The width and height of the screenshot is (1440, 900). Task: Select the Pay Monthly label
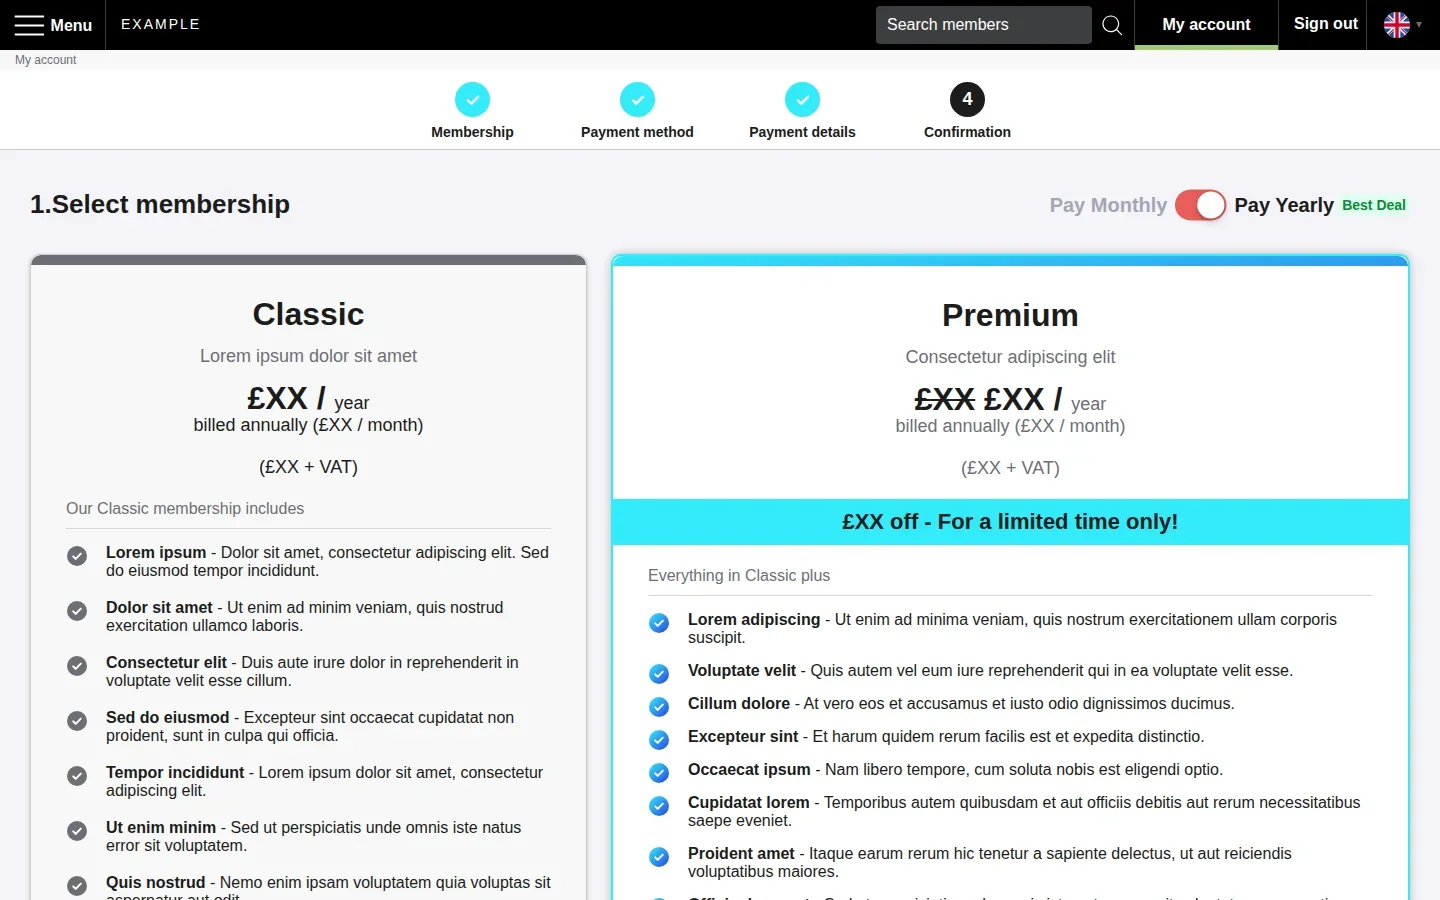pyautogui.click(x=1108, y=205)
